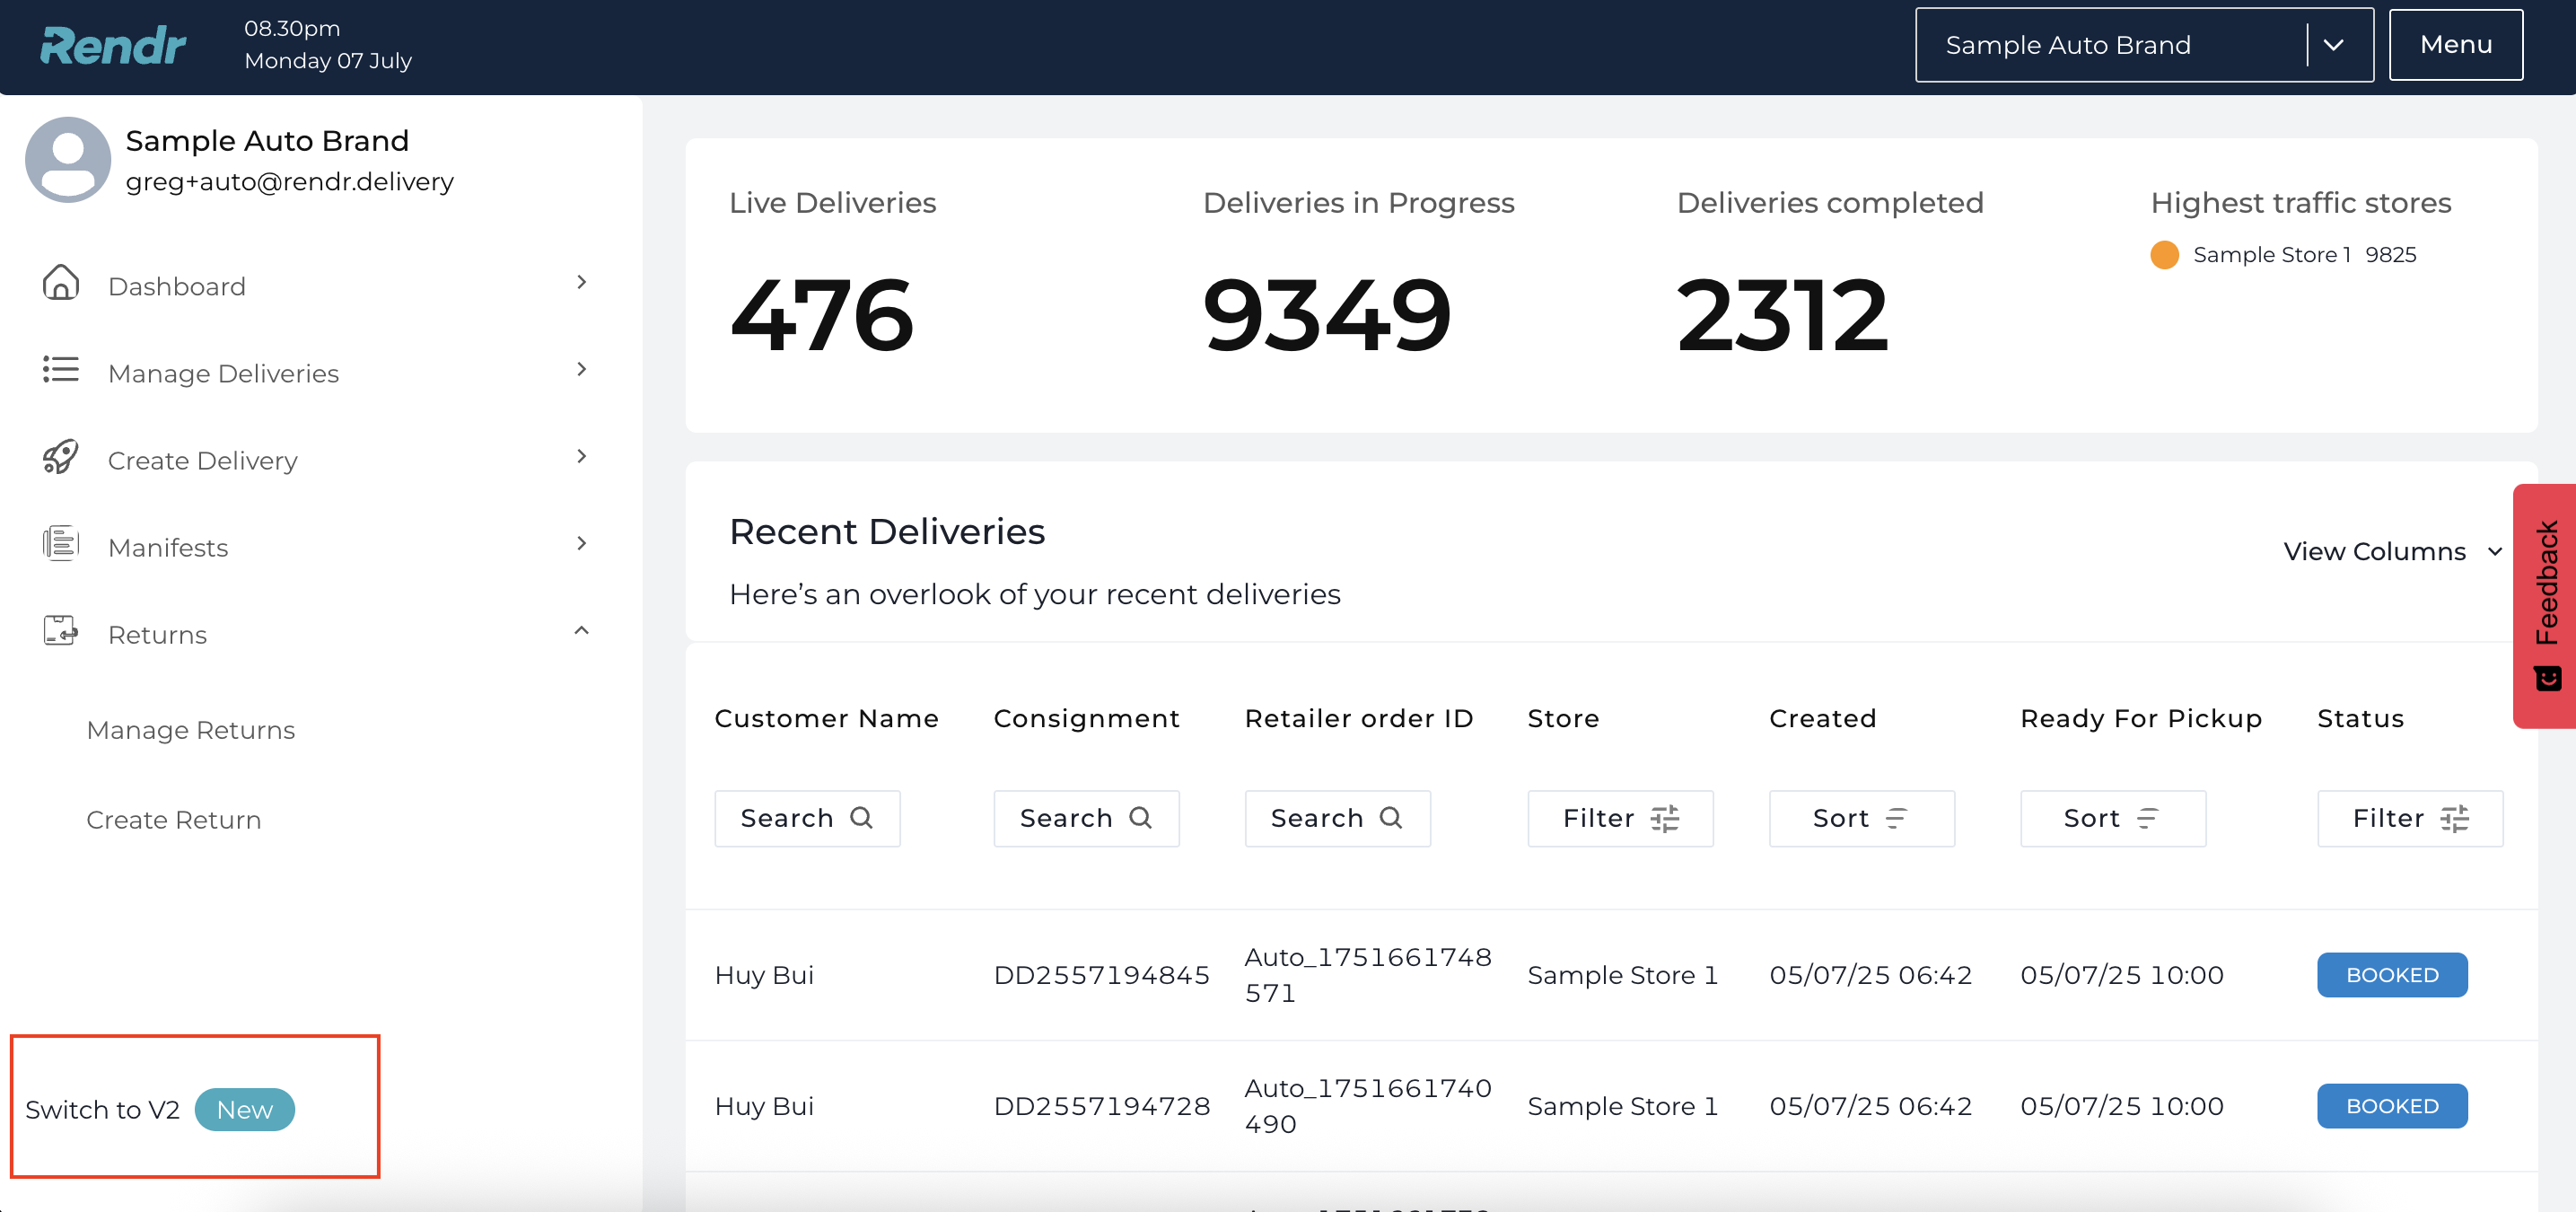This screenshot has height=1212, width=2576.
Task: Click the Create Delivery rocket icon
Action: click(x=61, y=457)
